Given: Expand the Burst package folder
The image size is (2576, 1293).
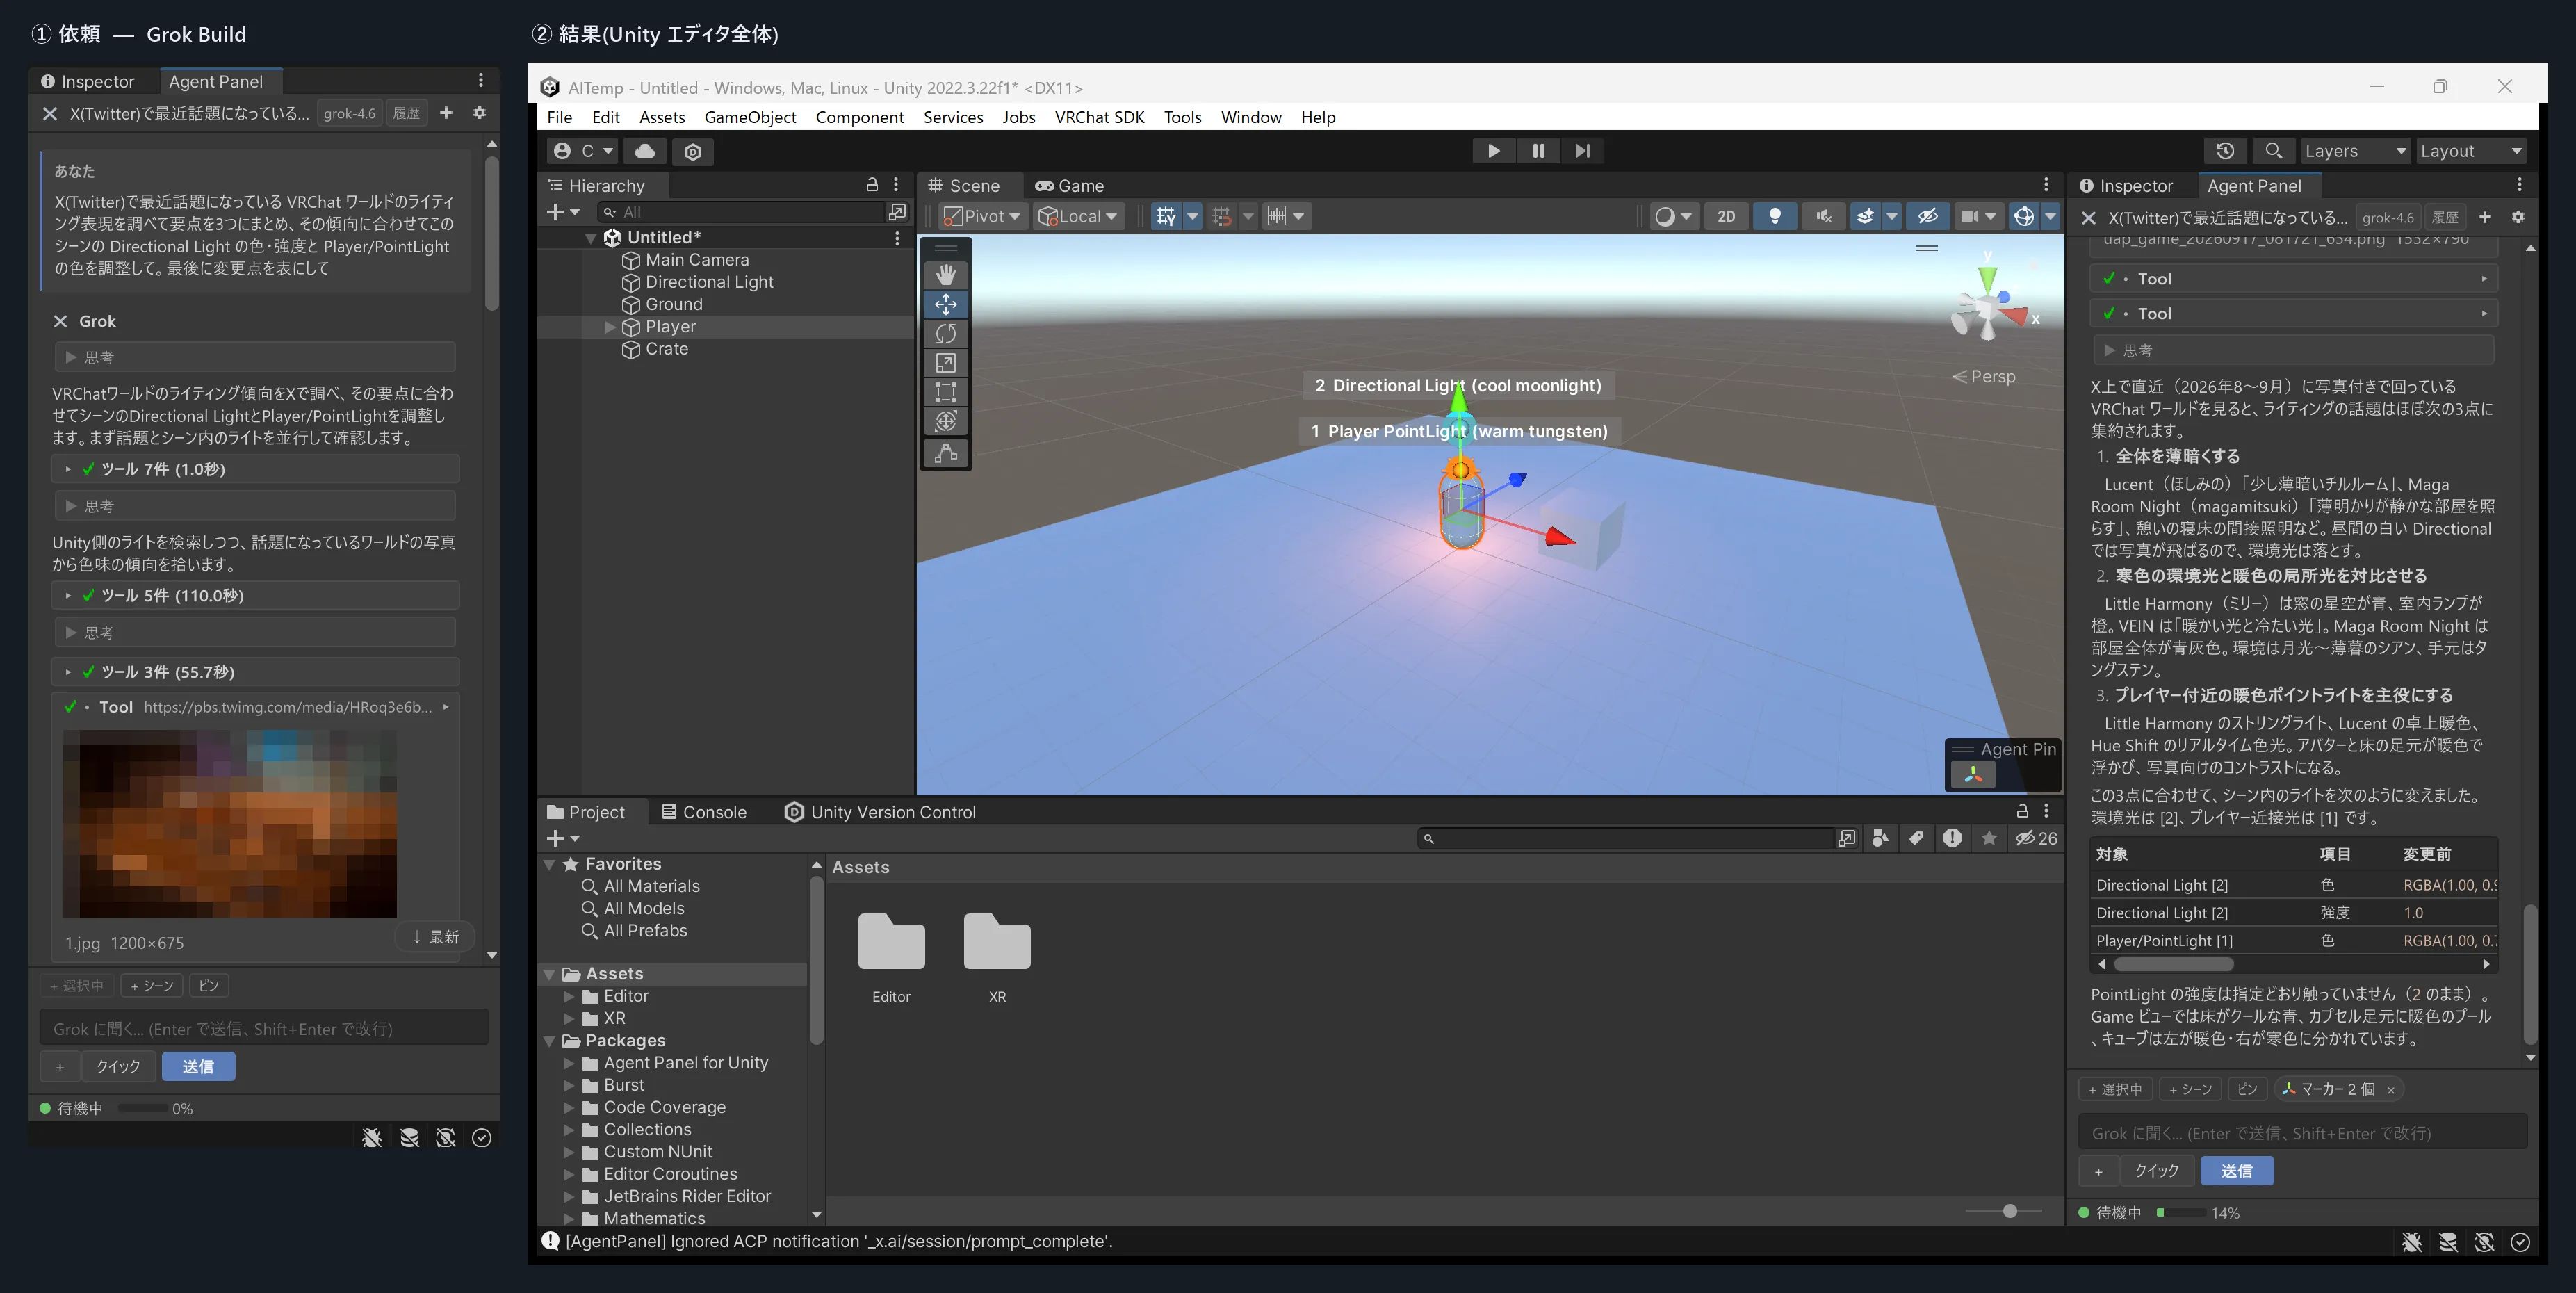Looking at the screenshot, I should click(569, 1085).
